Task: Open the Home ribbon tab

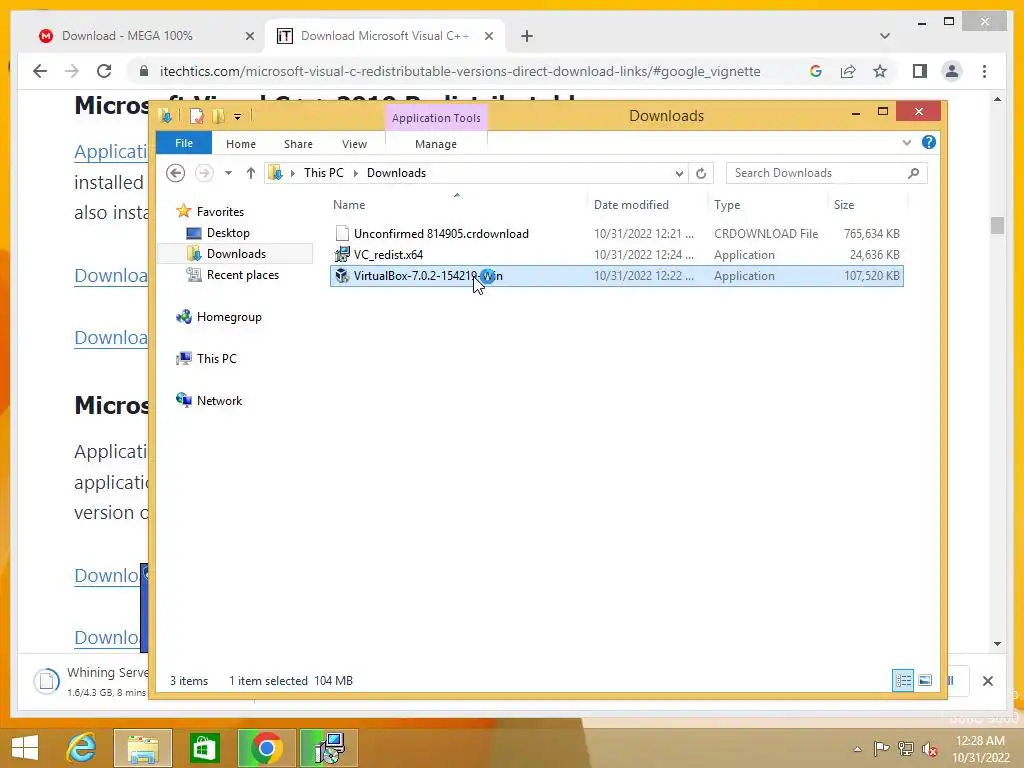Action: coord(241,144)
